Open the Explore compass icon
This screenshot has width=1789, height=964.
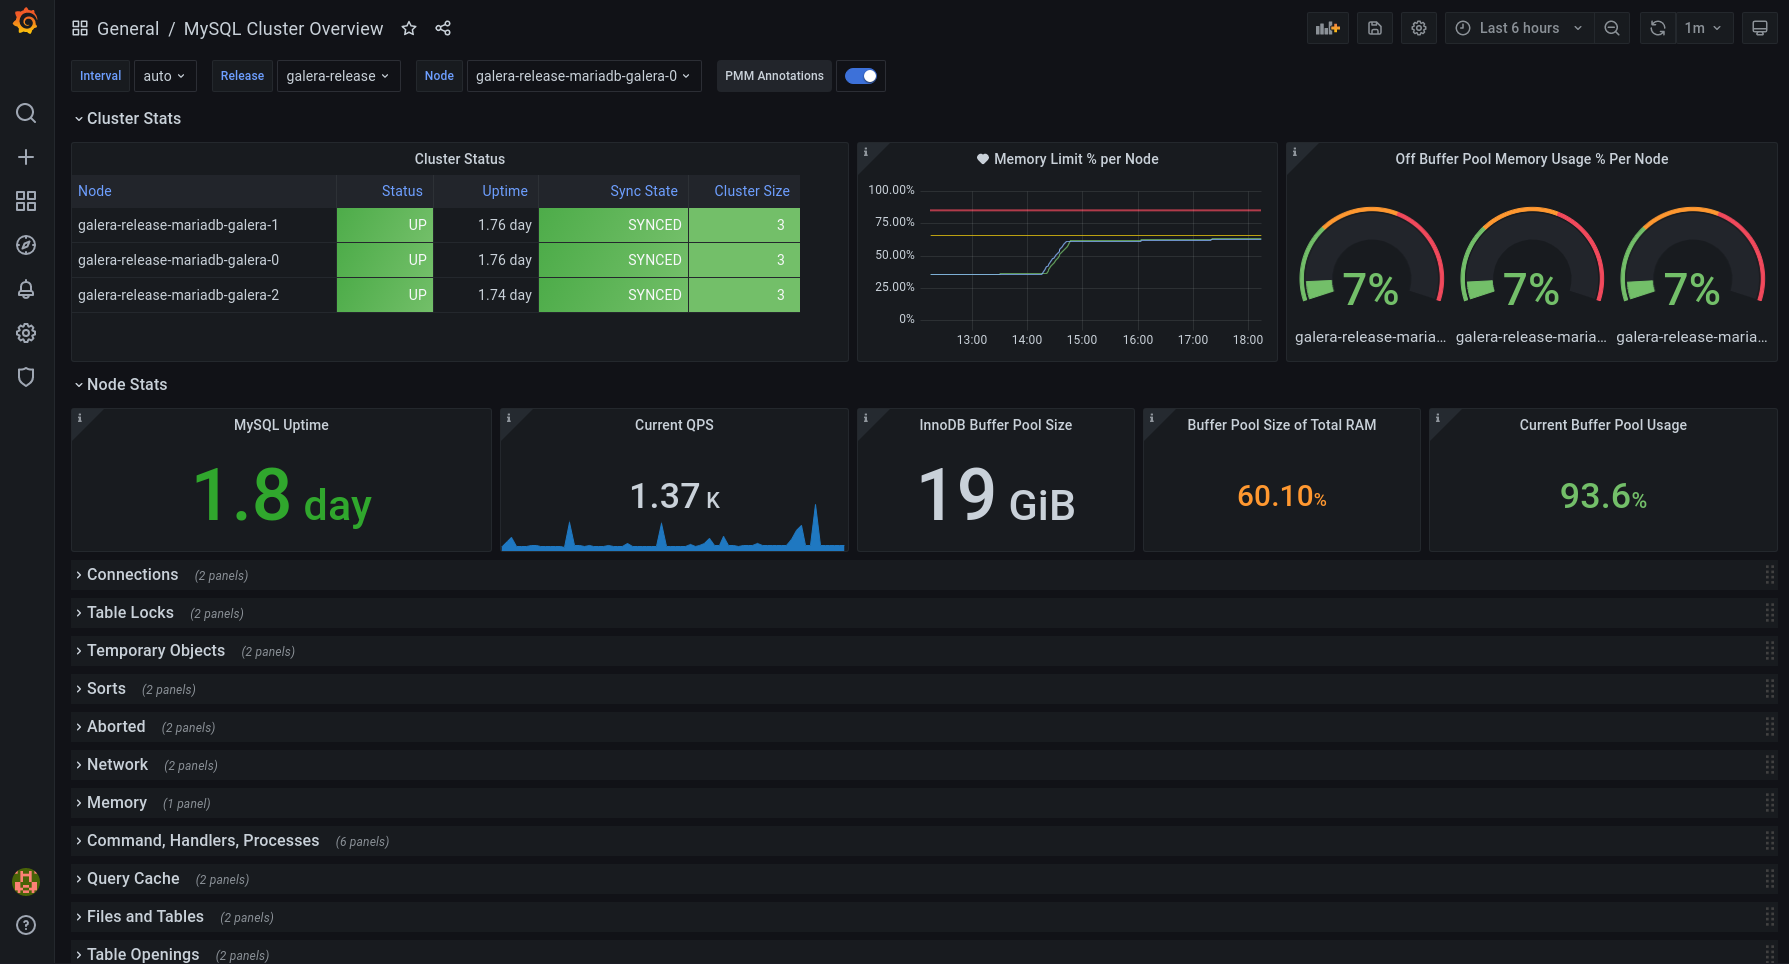pos(26,245)
